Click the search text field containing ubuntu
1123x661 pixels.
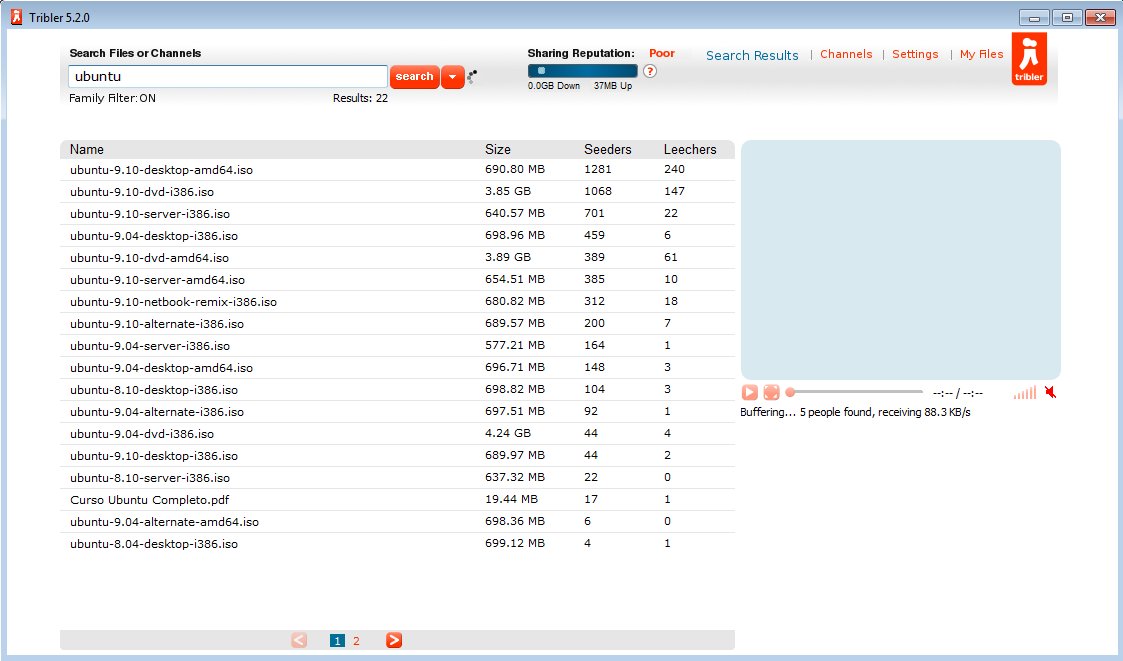pyautogui.click(x=228, y=77)
